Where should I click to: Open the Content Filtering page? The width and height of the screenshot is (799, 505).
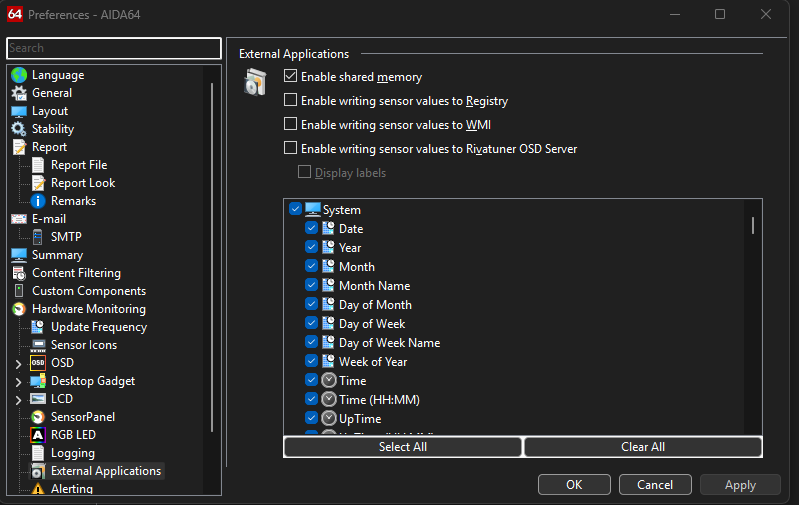tap(76, 273)
